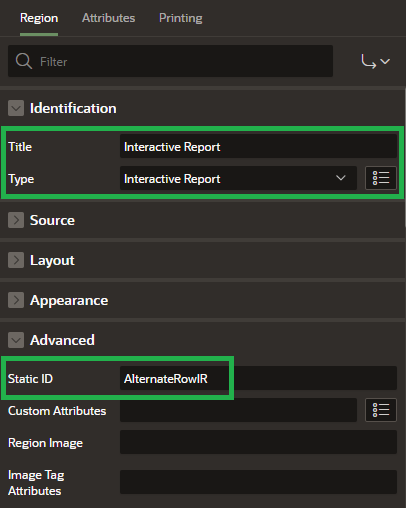This screenshot has width=406, height=508.
Task: Expand the Source section
Action: (x=16, y=220)
